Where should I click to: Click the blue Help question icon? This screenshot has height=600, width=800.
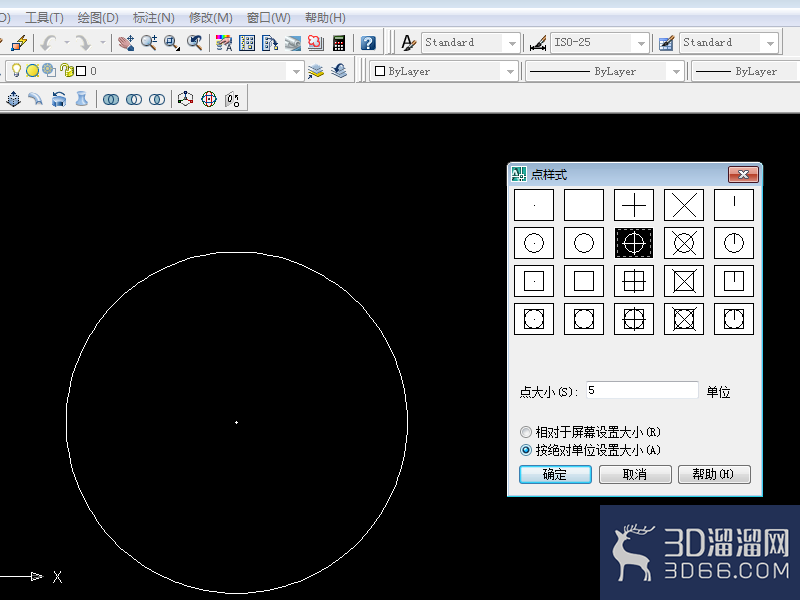368,42
